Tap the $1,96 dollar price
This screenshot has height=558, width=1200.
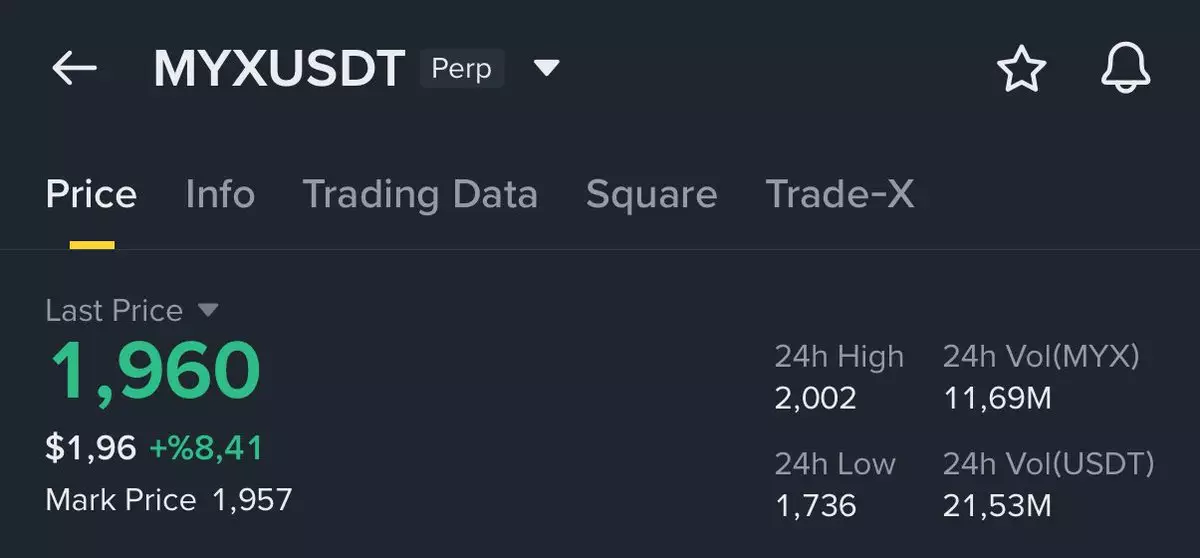tap(91, 448)
